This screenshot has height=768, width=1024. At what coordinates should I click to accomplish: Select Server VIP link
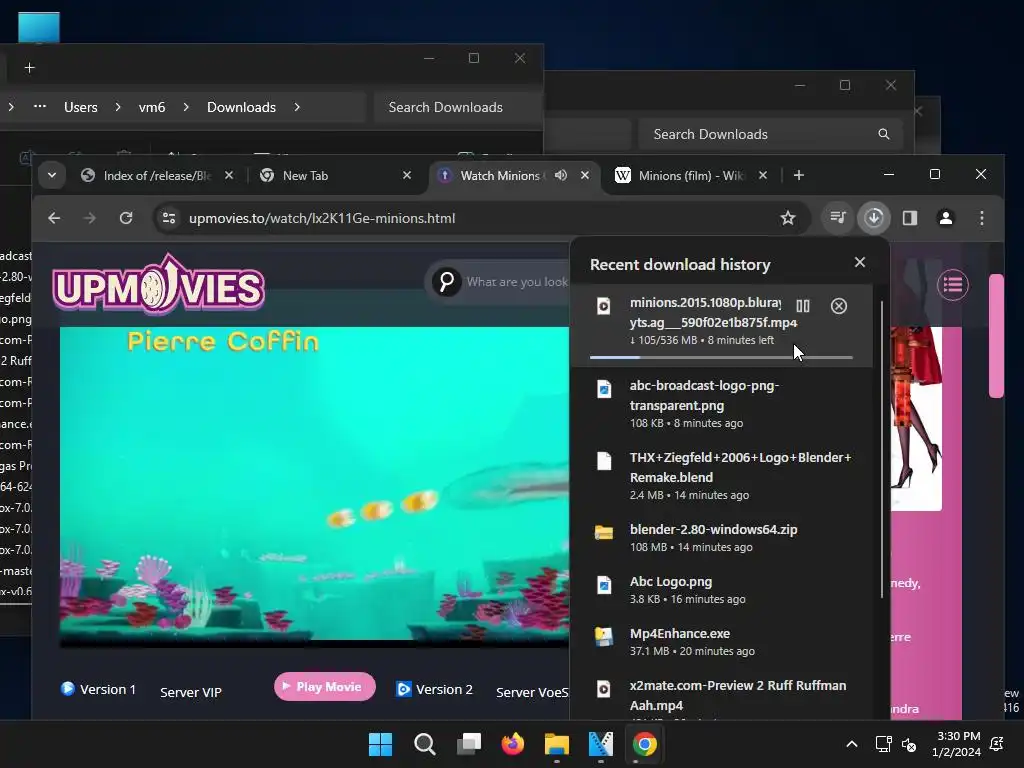(191, 692)
